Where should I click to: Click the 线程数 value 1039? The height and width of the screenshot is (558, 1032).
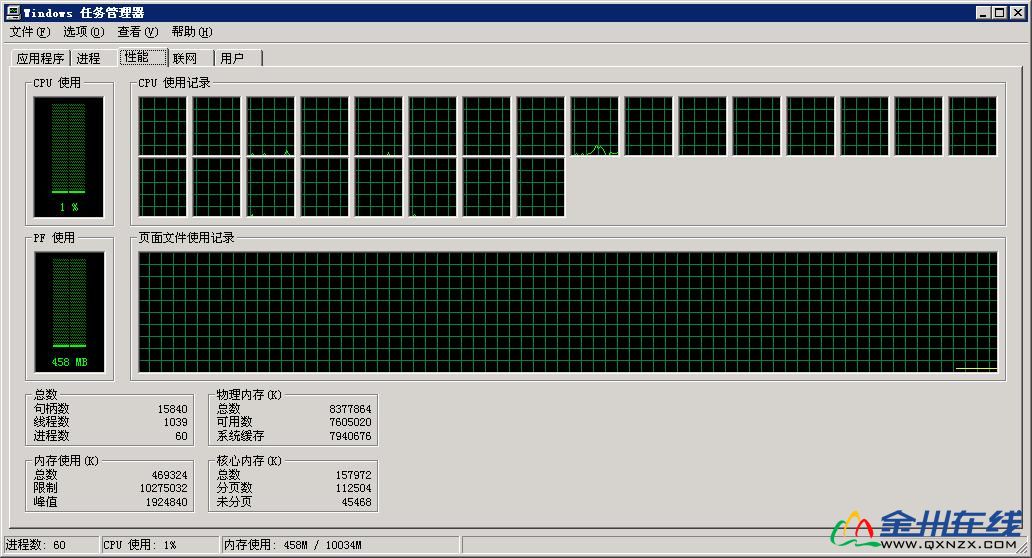click(176, 422)
